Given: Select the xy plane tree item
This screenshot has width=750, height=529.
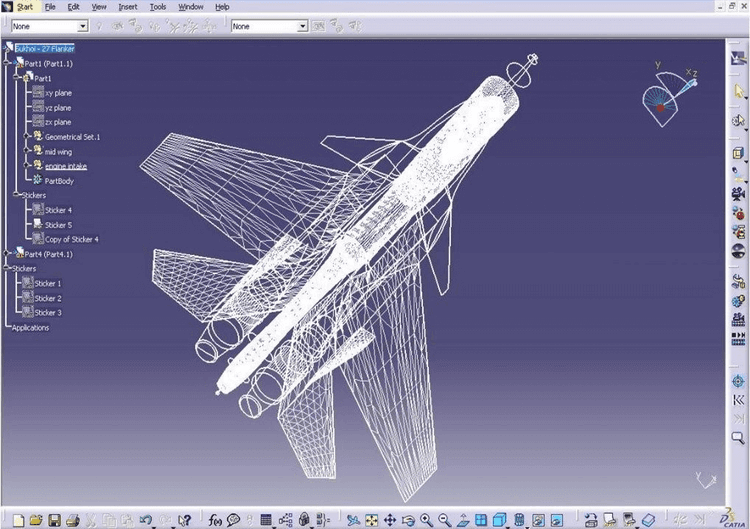Looking at the screenshot, I should [x=58, y=92].
